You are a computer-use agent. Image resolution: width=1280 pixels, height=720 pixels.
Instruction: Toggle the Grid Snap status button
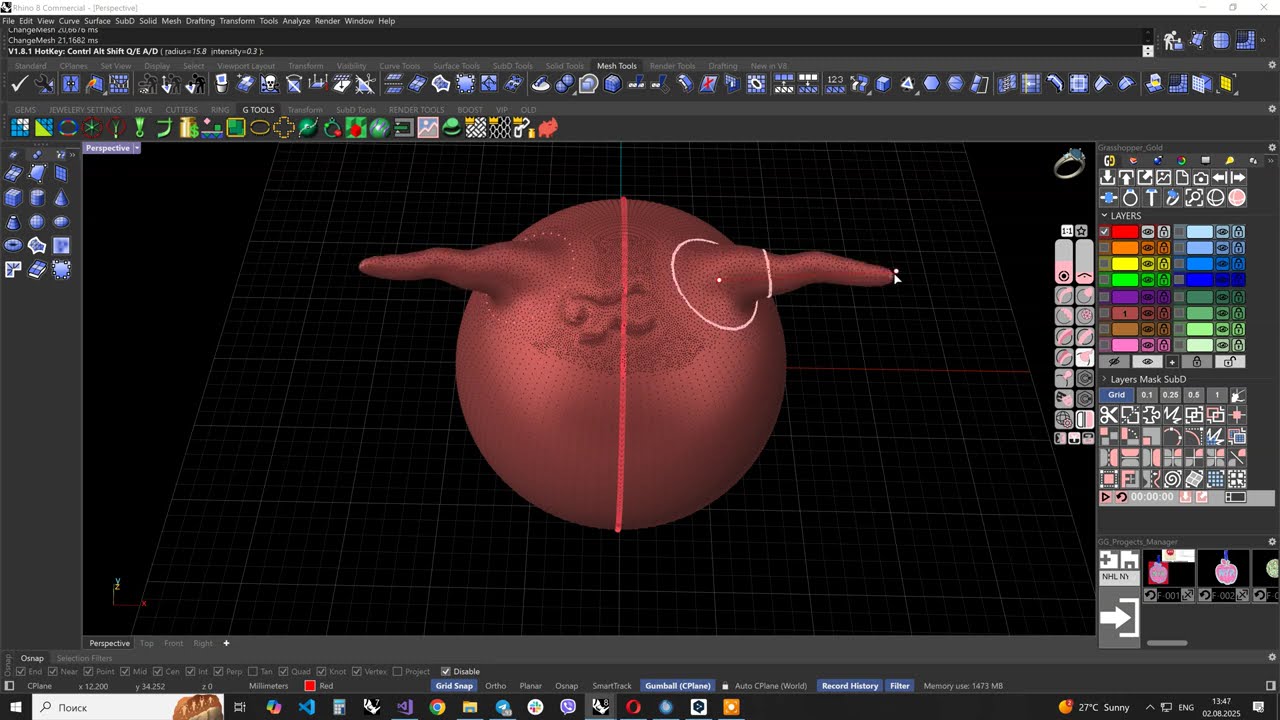click(454, 686)
